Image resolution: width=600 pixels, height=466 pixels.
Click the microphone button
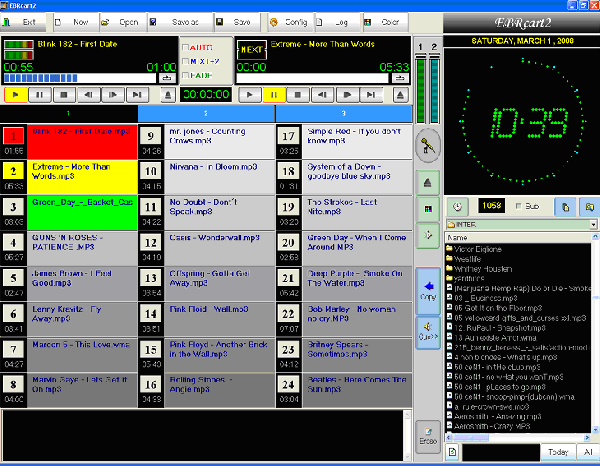click(x=428, y=146)
